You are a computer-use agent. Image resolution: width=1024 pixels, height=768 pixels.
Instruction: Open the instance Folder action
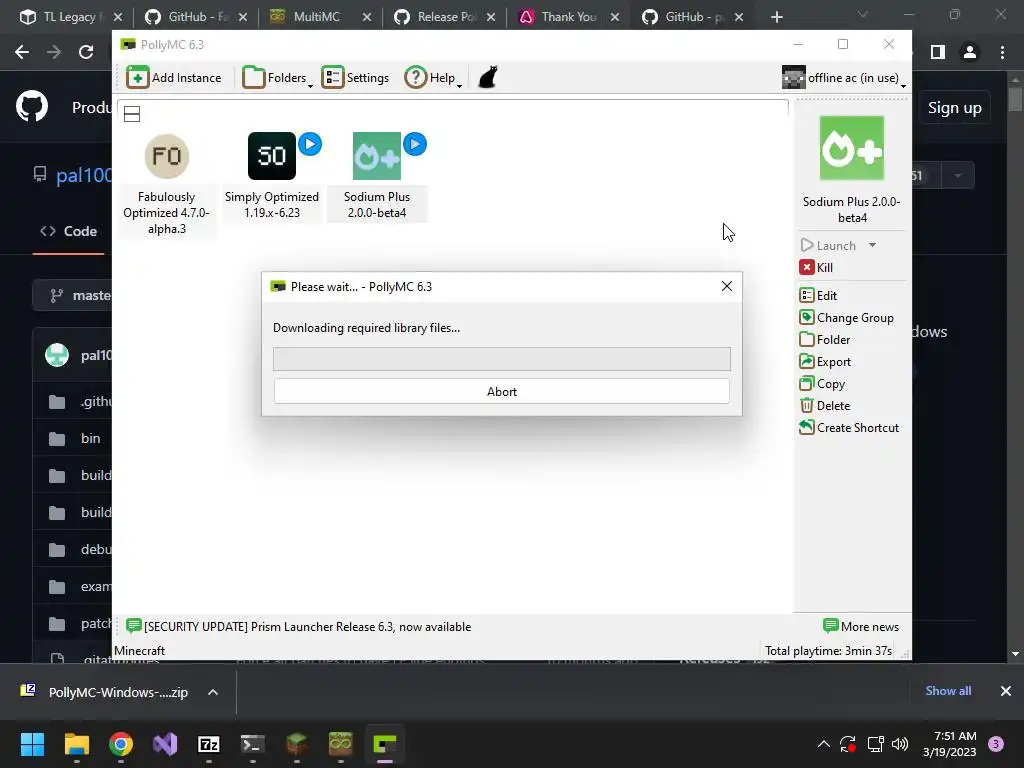pos(825,340)
